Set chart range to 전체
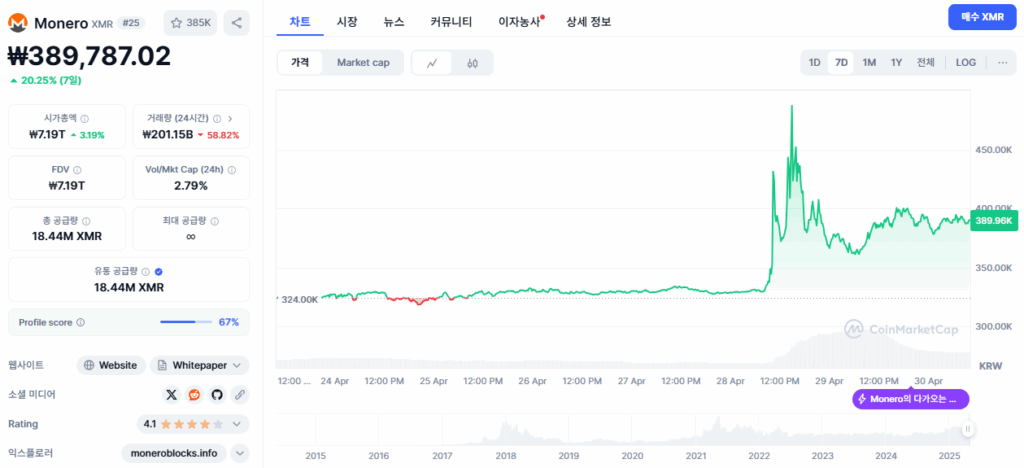 (925, 63)
